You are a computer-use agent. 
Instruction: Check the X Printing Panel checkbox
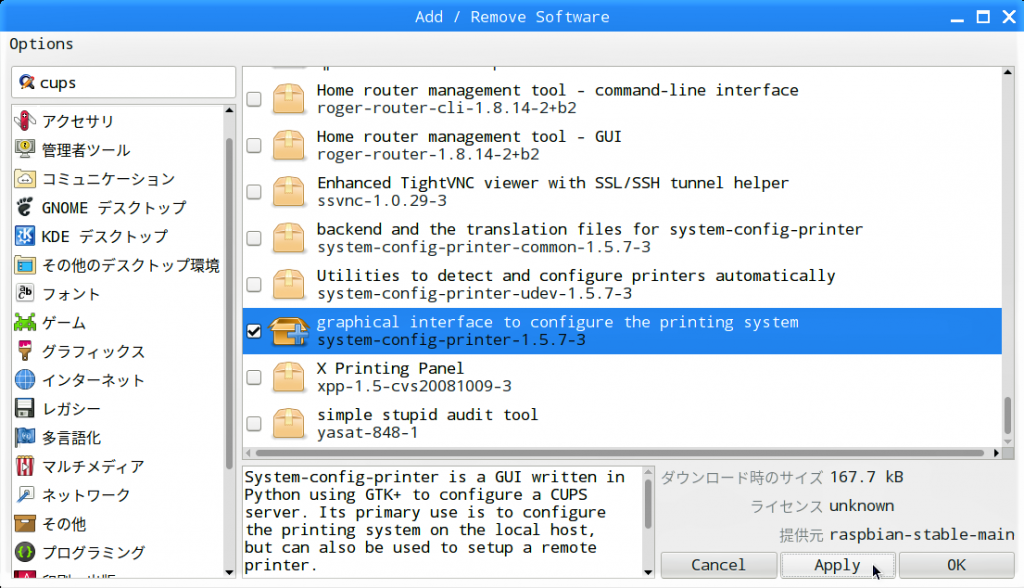[x=254, y=378]
